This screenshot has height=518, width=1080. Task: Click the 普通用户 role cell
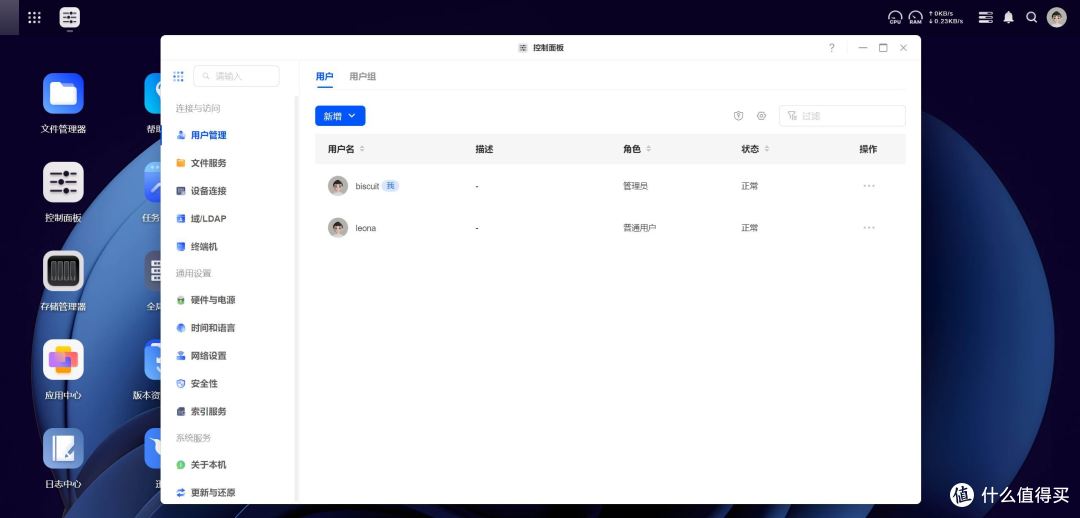pyautogui.click(x=639, y=228)
